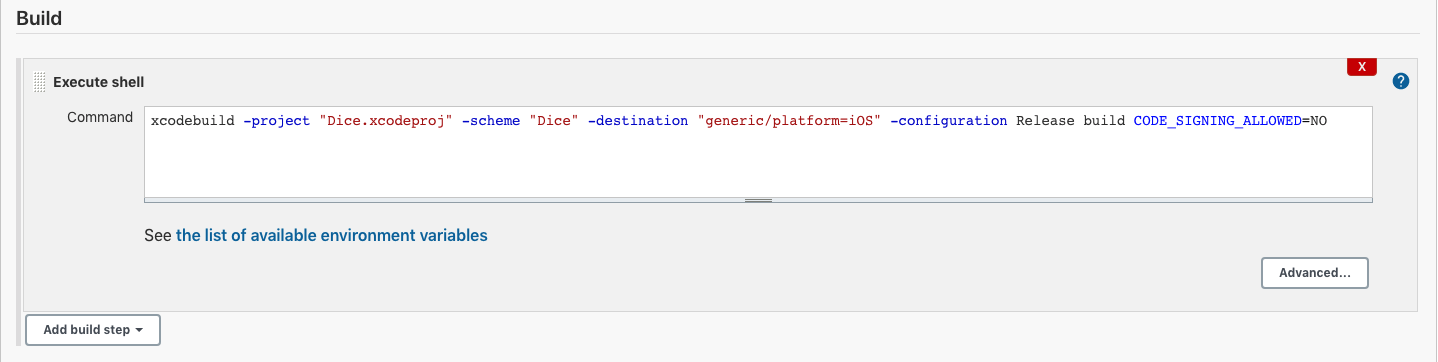Open the Advanced... options
The height and width of the screenshot is (362, 1438).
click(1315, 272)
